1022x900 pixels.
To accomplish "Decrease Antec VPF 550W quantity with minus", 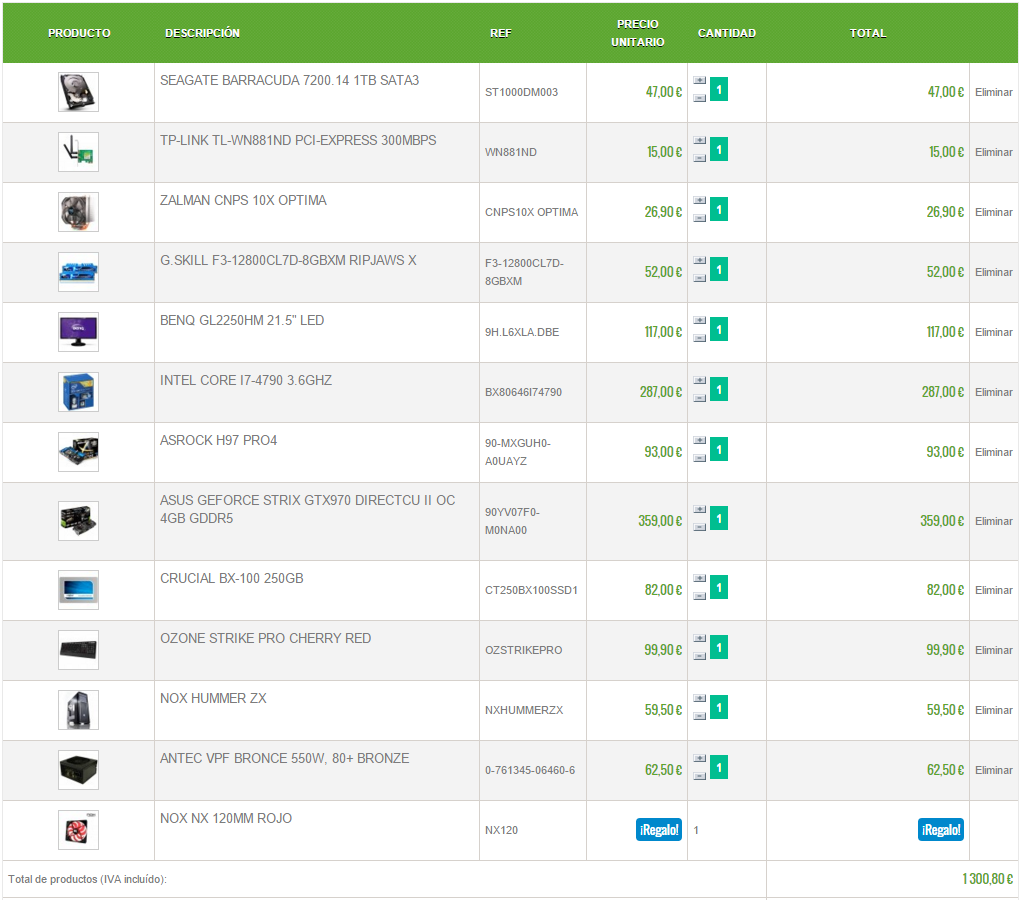I will click(x=699, y=776).
